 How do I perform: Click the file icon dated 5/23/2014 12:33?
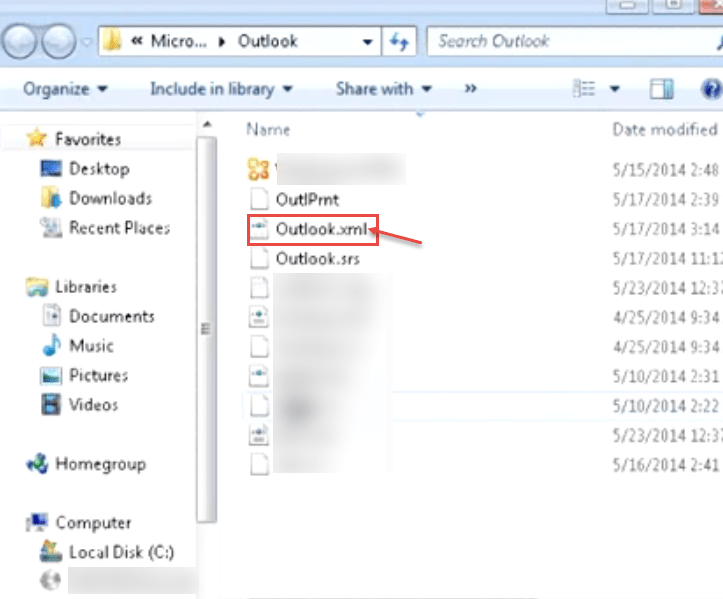point(259,288)
